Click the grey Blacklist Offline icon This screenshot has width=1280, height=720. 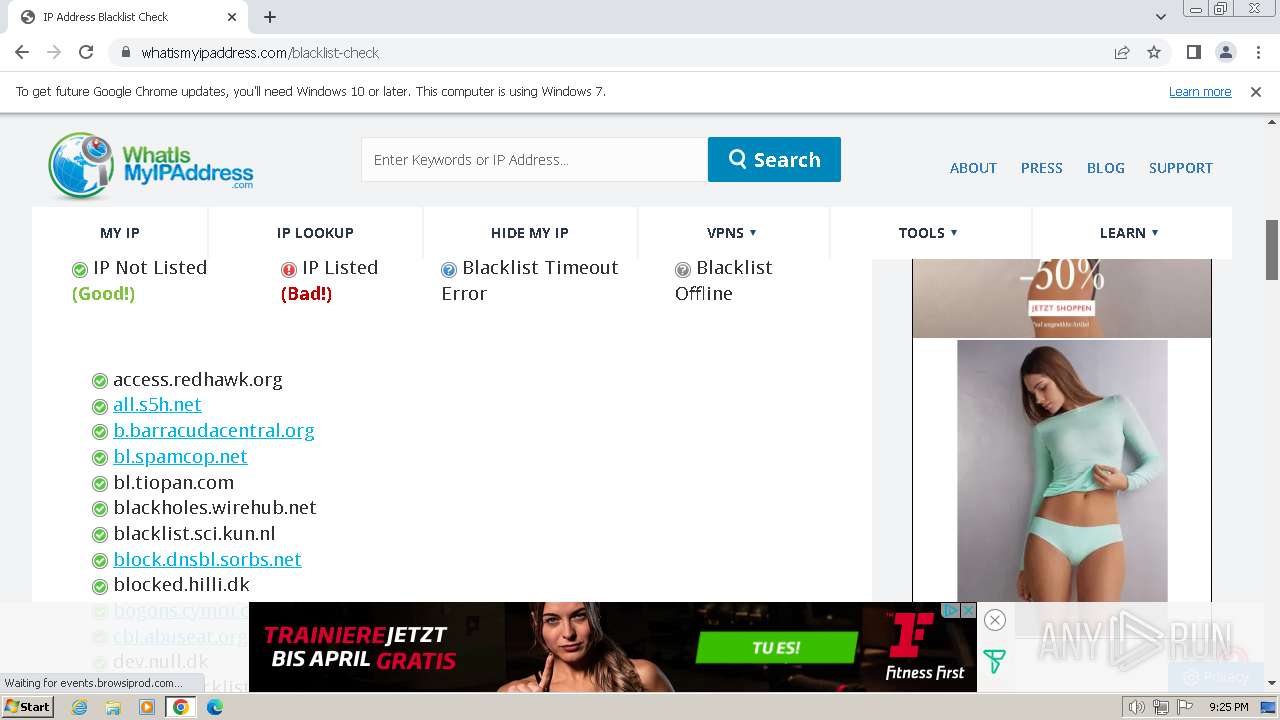pyautogui.click(x=683, y=269)
